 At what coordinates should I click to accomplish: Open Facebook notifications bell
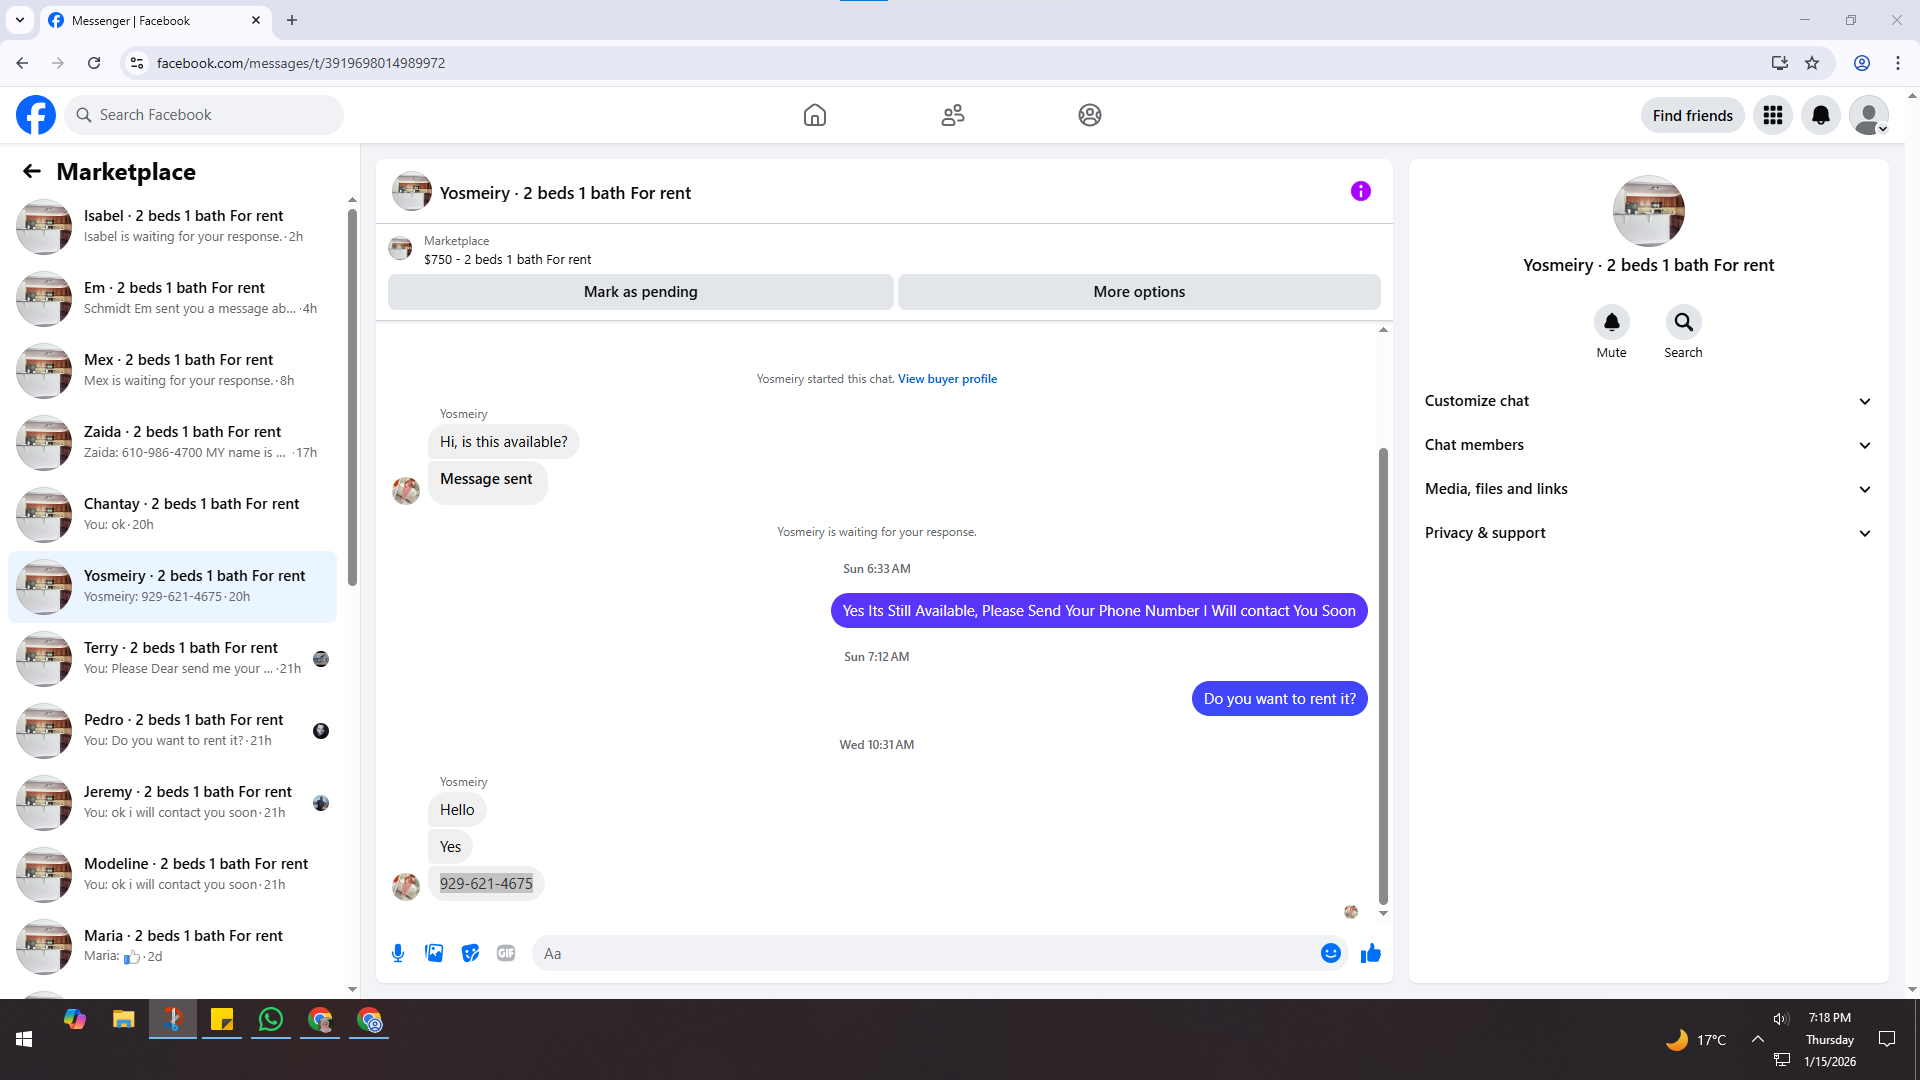[1820, 115]
